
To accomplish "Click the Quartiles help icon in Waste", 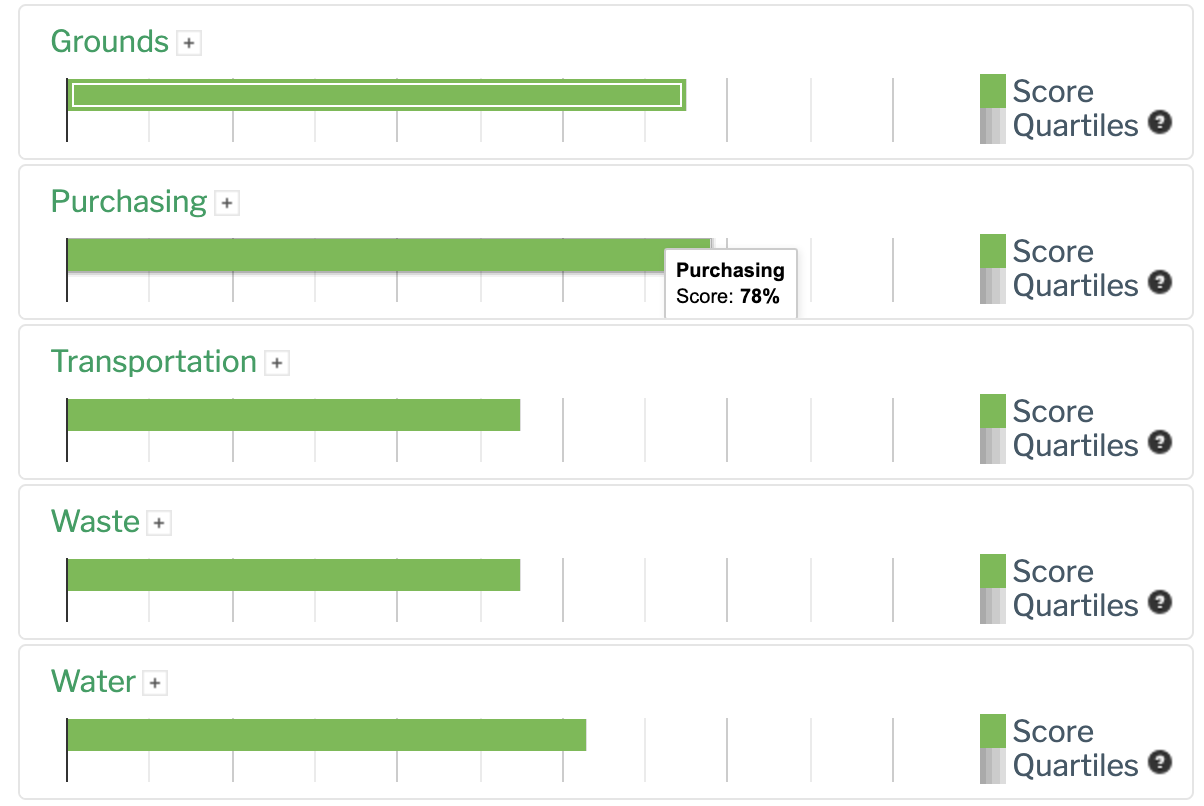I will tap(1160, 603).
